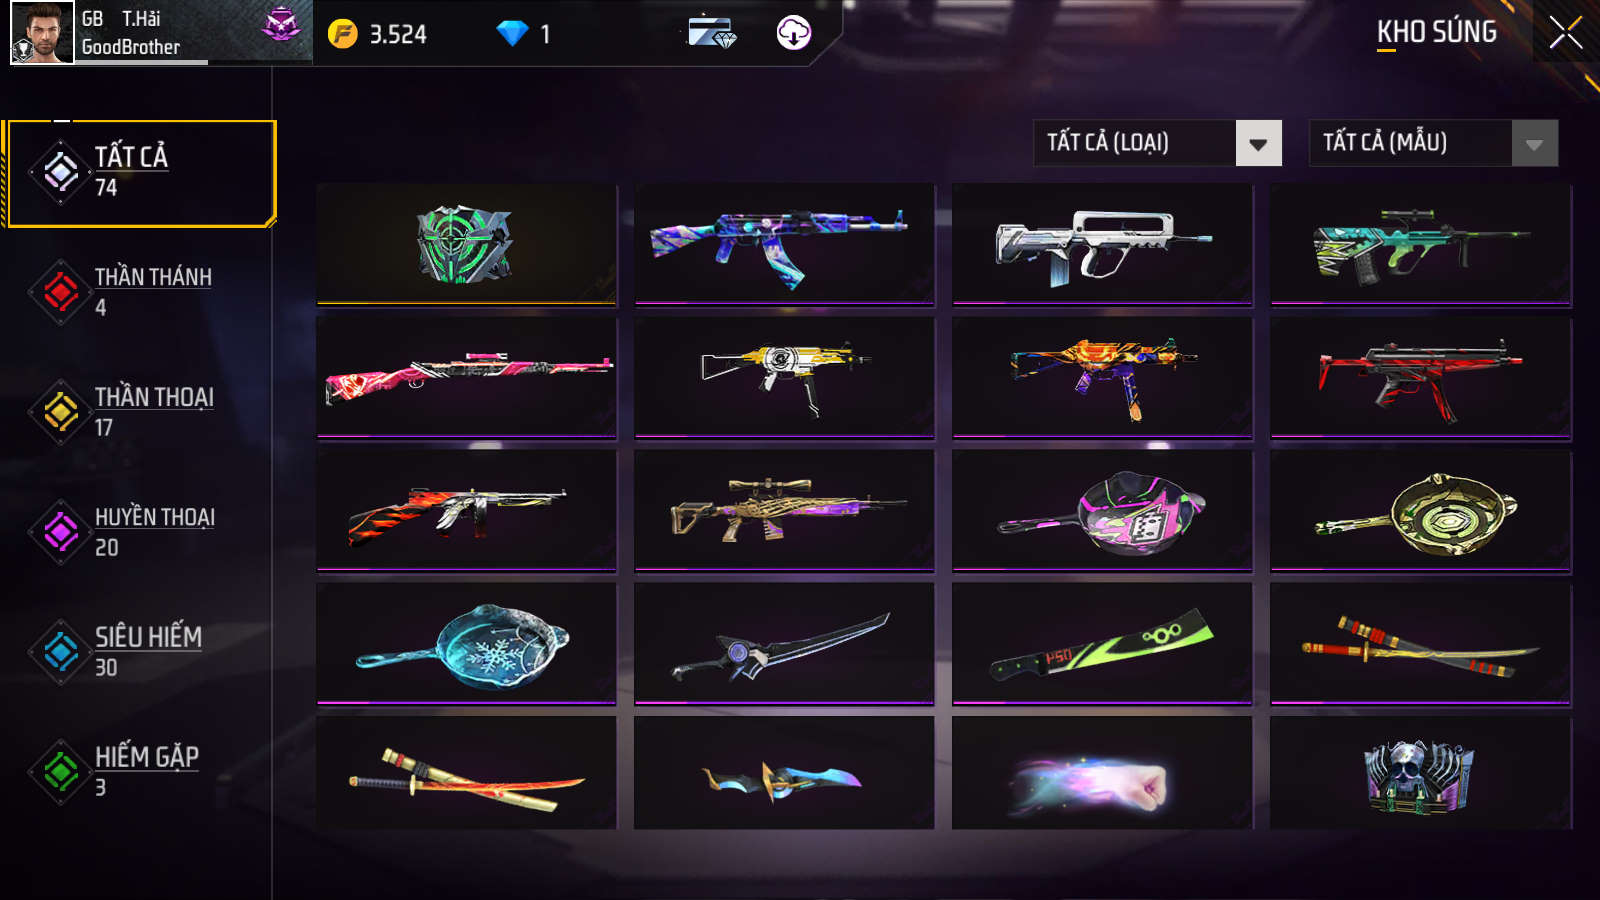Select the blue purple AK rifle skin

pyautogui.click(x=784, y=244)
